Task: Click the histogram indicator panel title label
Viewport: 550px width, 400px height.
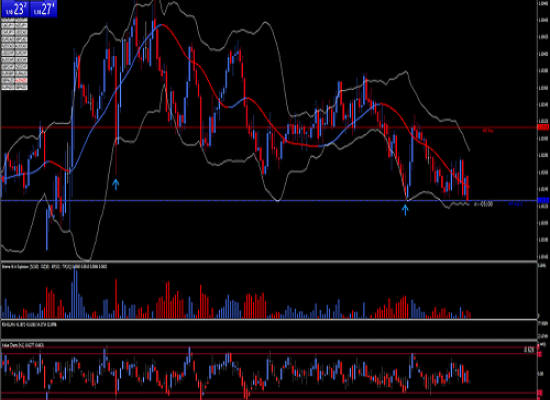Action: 54,267
